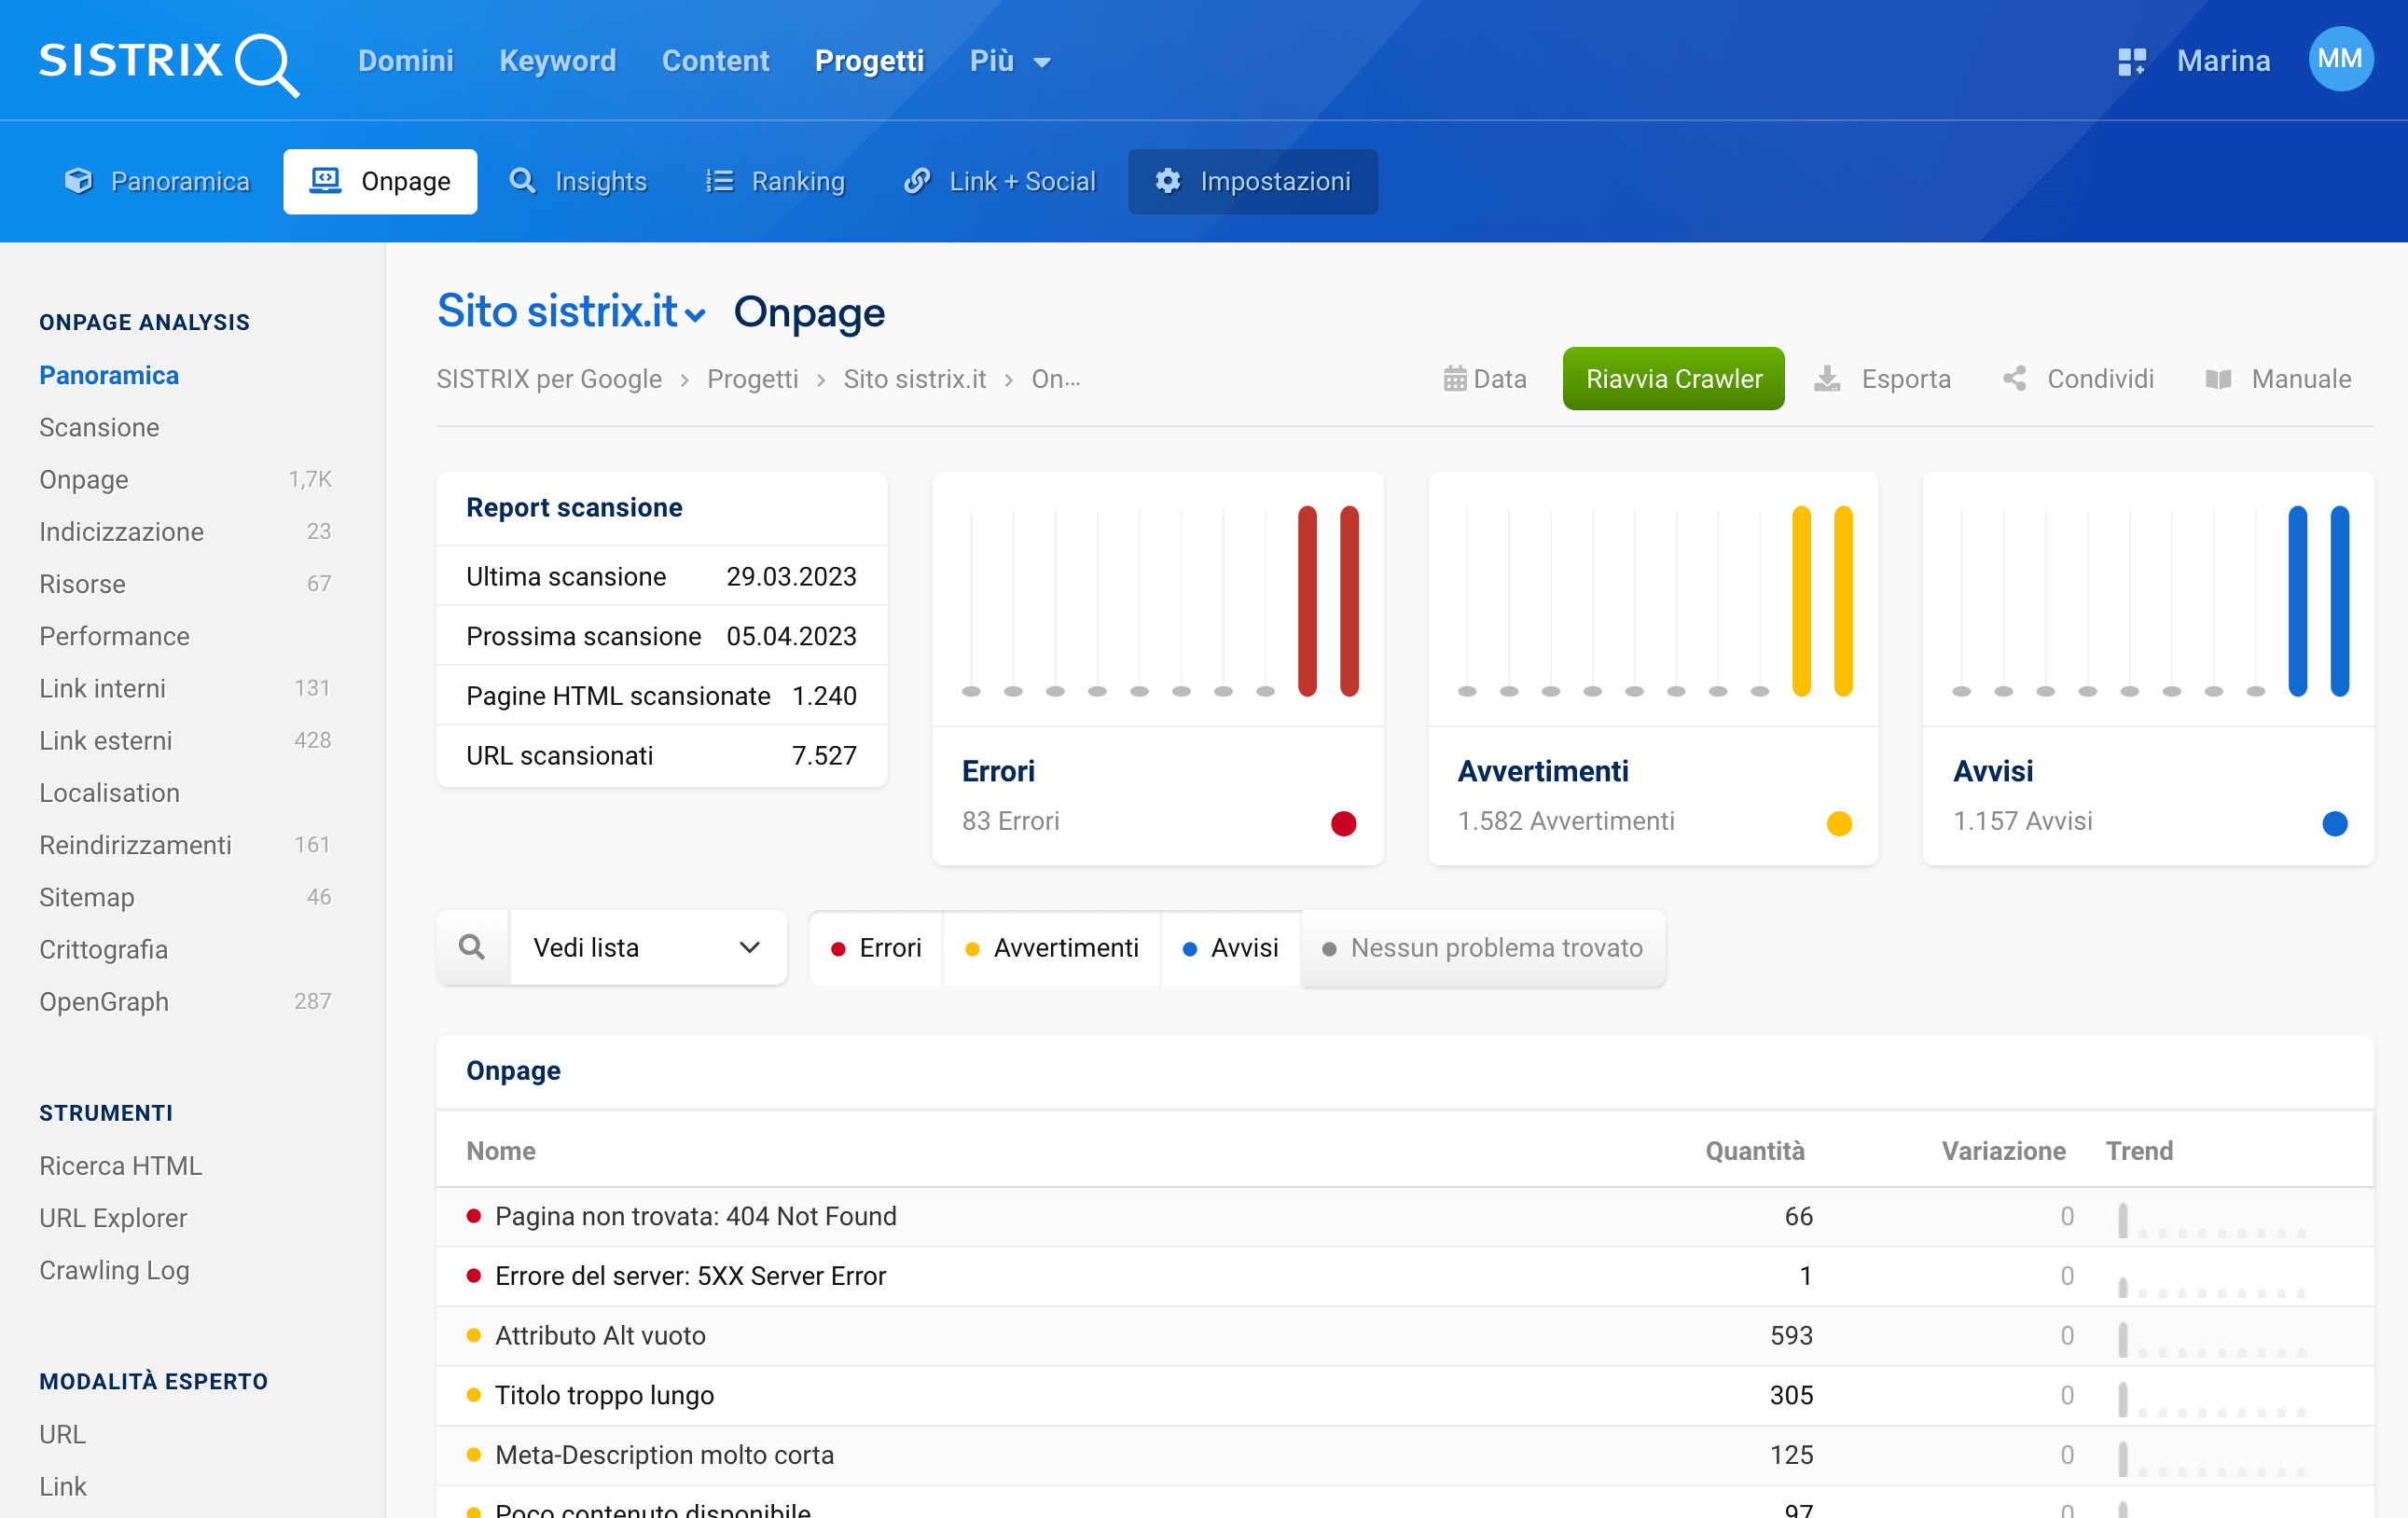Image resolution: width=2408 pixels, height=1518 pixels.
Task: Open the Manuale link
Action: (x=2278, y=379)
